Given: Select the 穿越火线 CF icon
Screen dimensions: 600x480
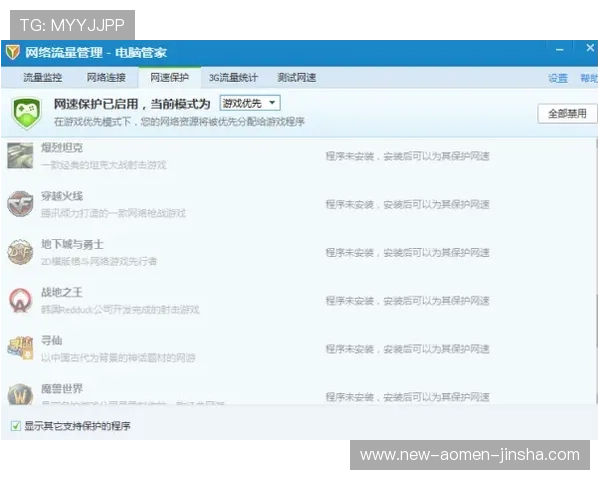Looking at the screenshot, I should pos(20,204).
